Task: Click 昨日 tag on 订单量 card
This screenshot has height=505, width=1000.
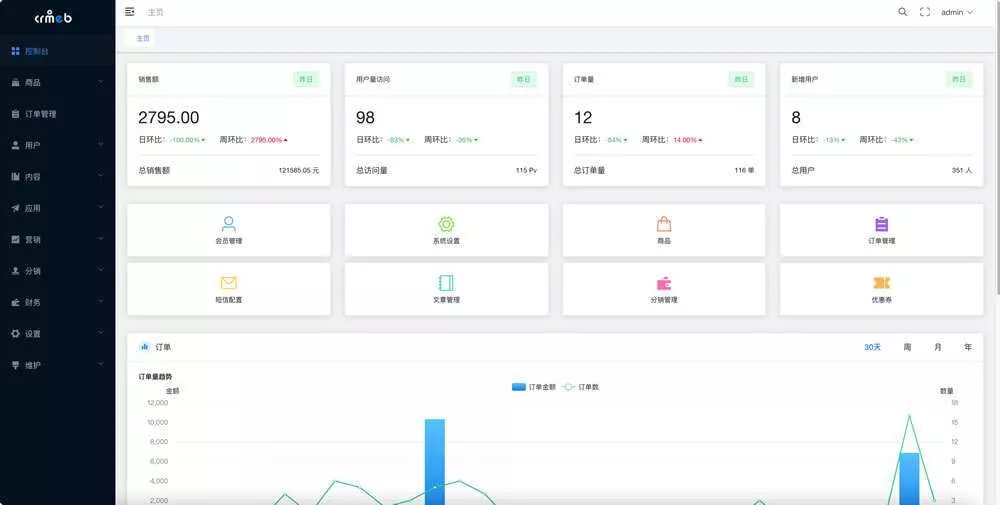Action: tap(741, 79)
